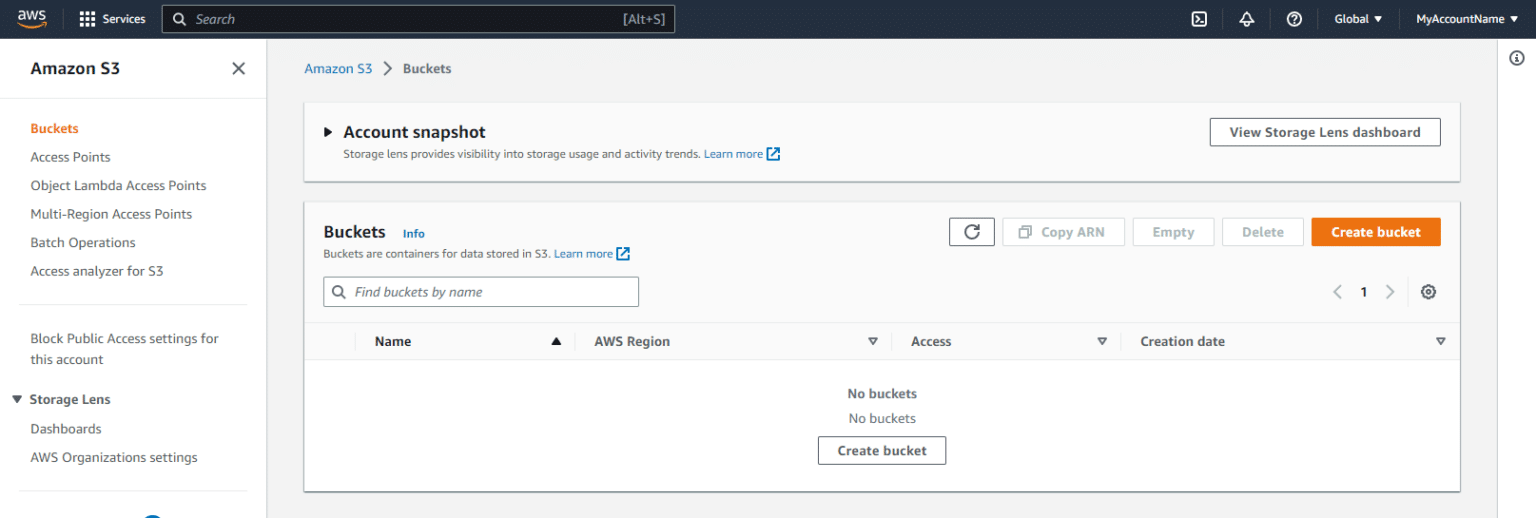Open the MyAccountName account dropdown
The width and height of the screenshot is (1536, 518).
1466,19
